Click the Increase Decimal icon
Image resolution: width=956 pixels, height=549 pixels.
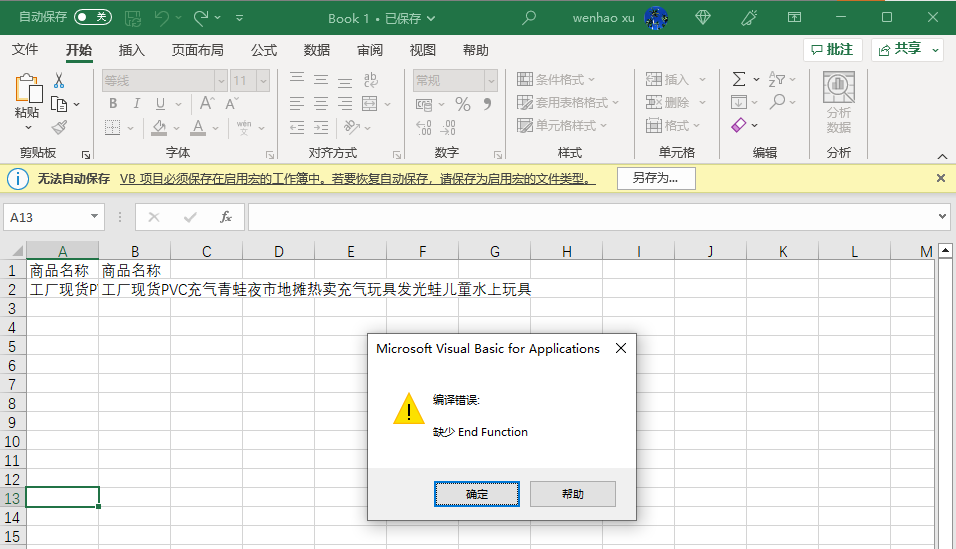424,127
